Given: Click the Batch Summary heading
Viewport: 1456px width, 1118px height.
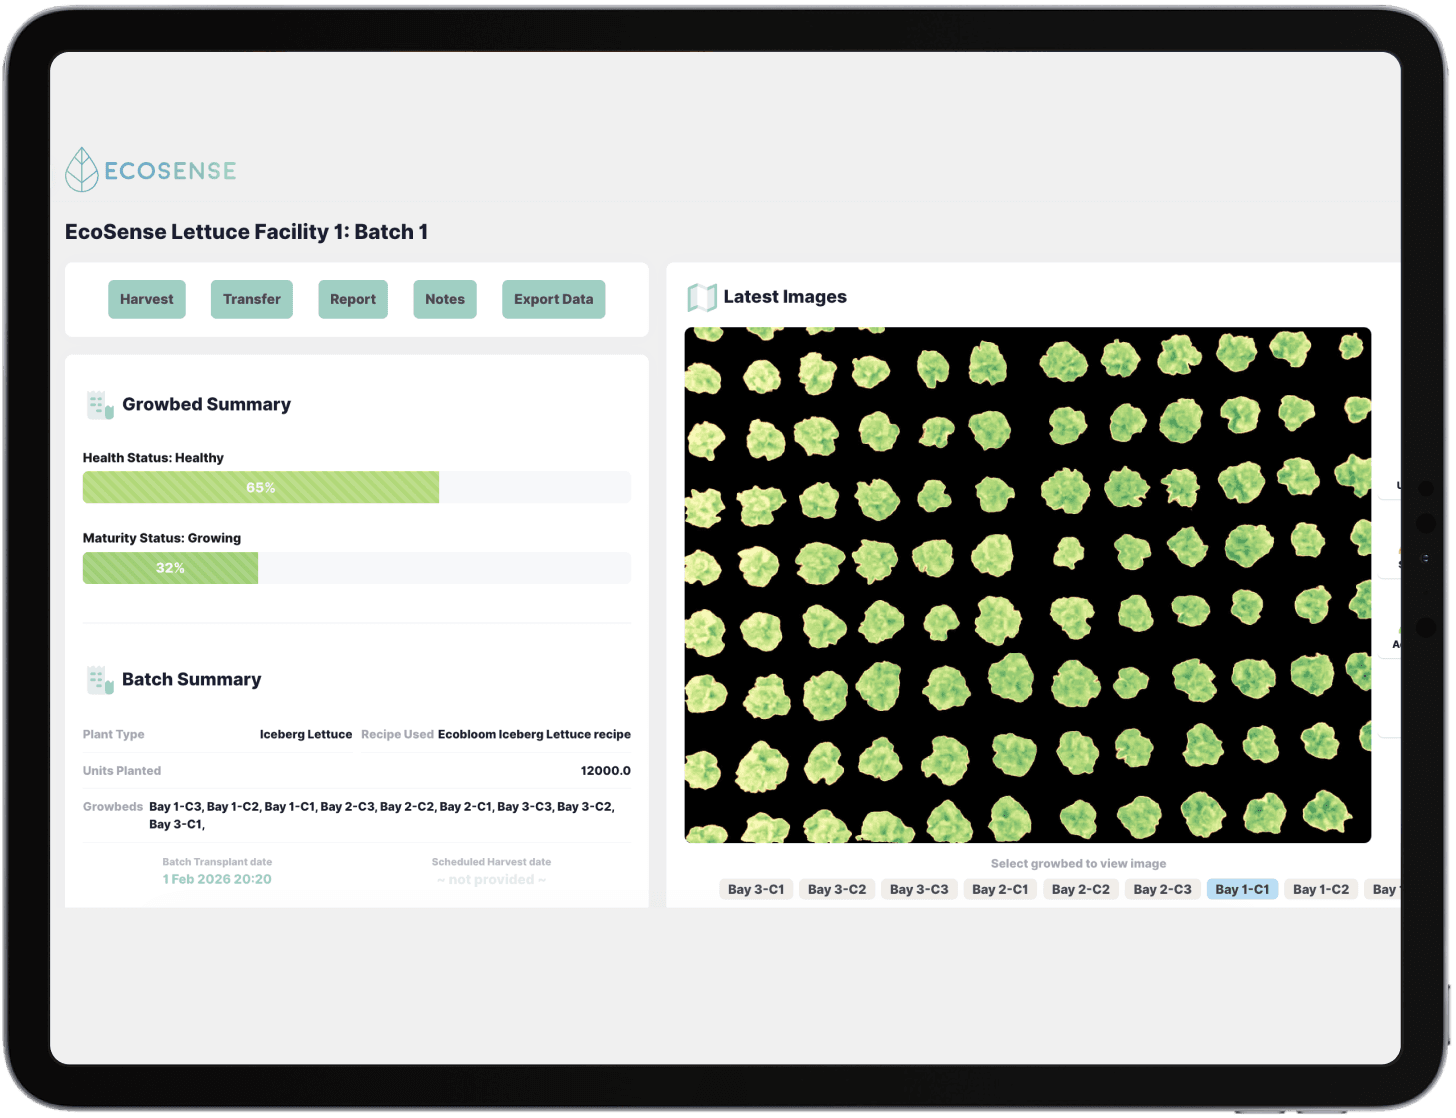Looking at the screenshot, I should point(192,679).
